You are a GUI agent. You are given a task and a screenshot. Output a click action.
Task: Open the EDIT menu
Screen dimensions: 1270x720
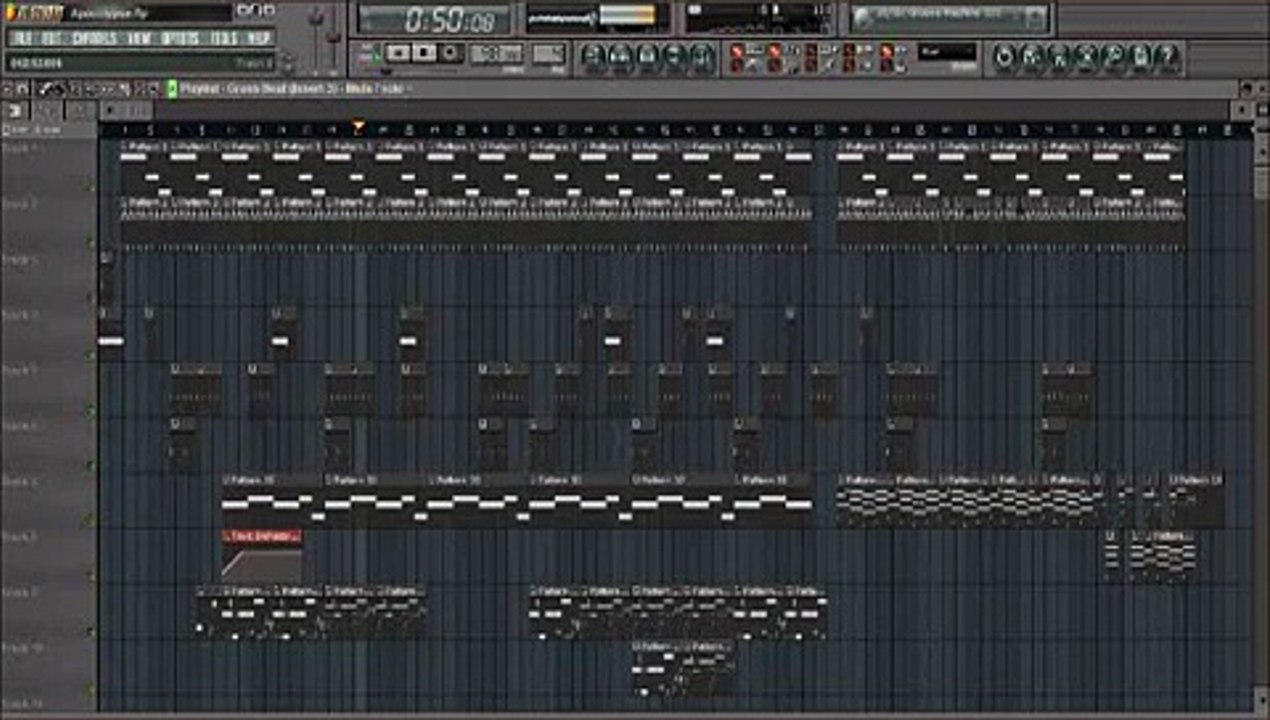[52, 39]
